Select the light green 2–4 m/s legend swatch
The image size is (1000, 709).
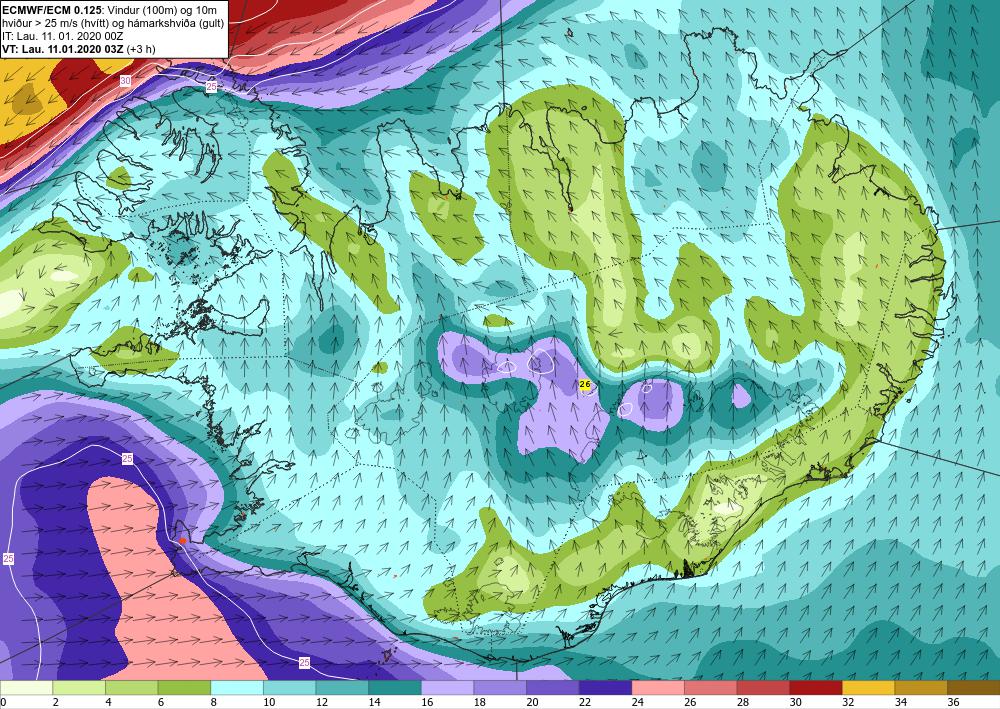click(x=78, y=687)
